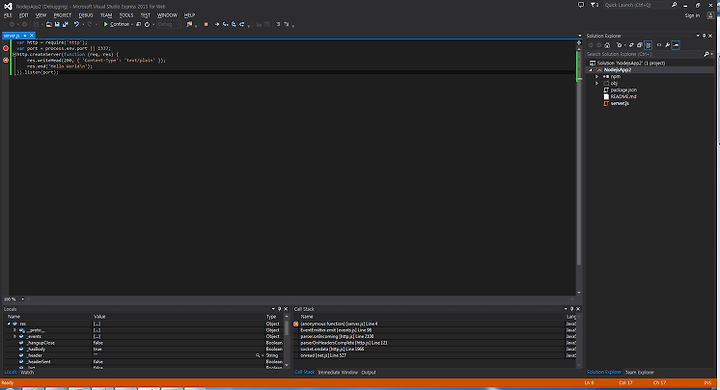The image size is (720, 390).
Task: Click the Save All icon
Action: 65,24
